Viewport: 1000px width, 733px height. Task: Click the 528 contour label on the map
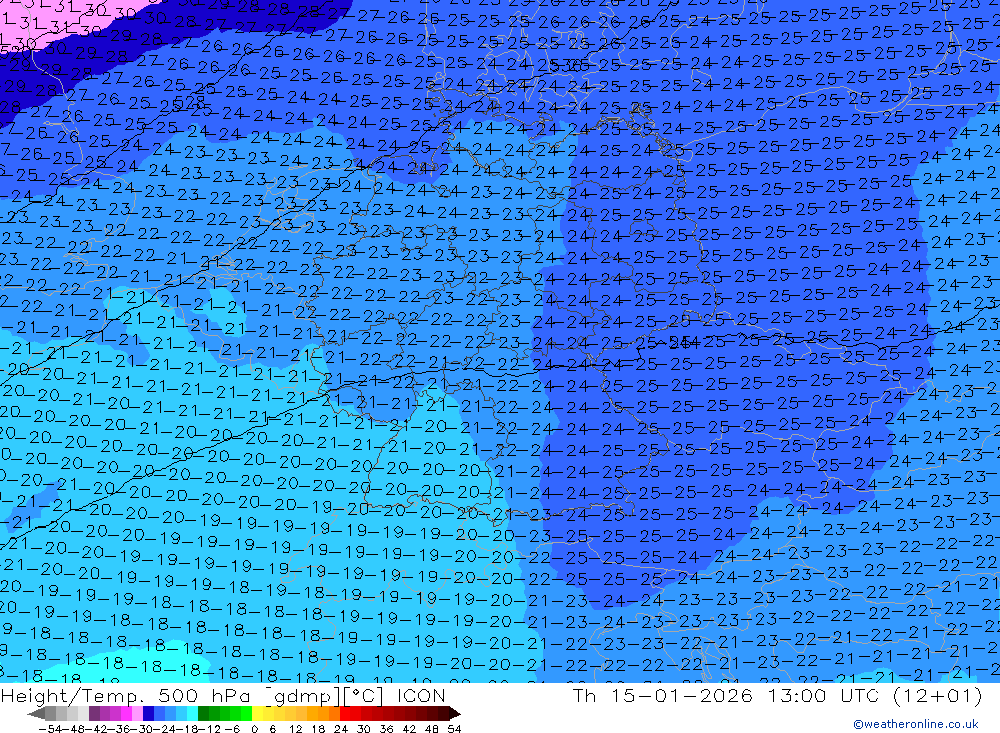[x=189, y=101]
